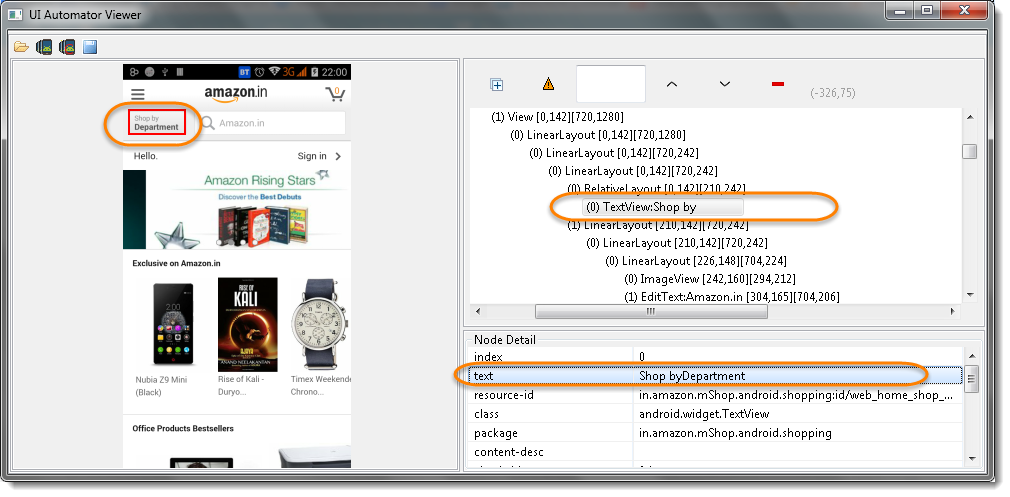Toggle the NAF nodes warning icon
The width and height of the screenshot is (1010, 497).
[548, 85]
